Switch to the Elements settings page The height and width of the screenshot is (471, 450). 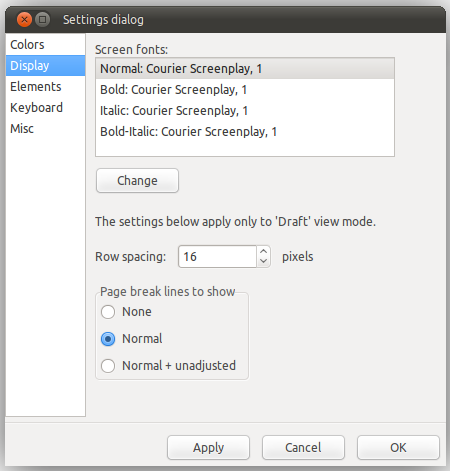[45, 87]
